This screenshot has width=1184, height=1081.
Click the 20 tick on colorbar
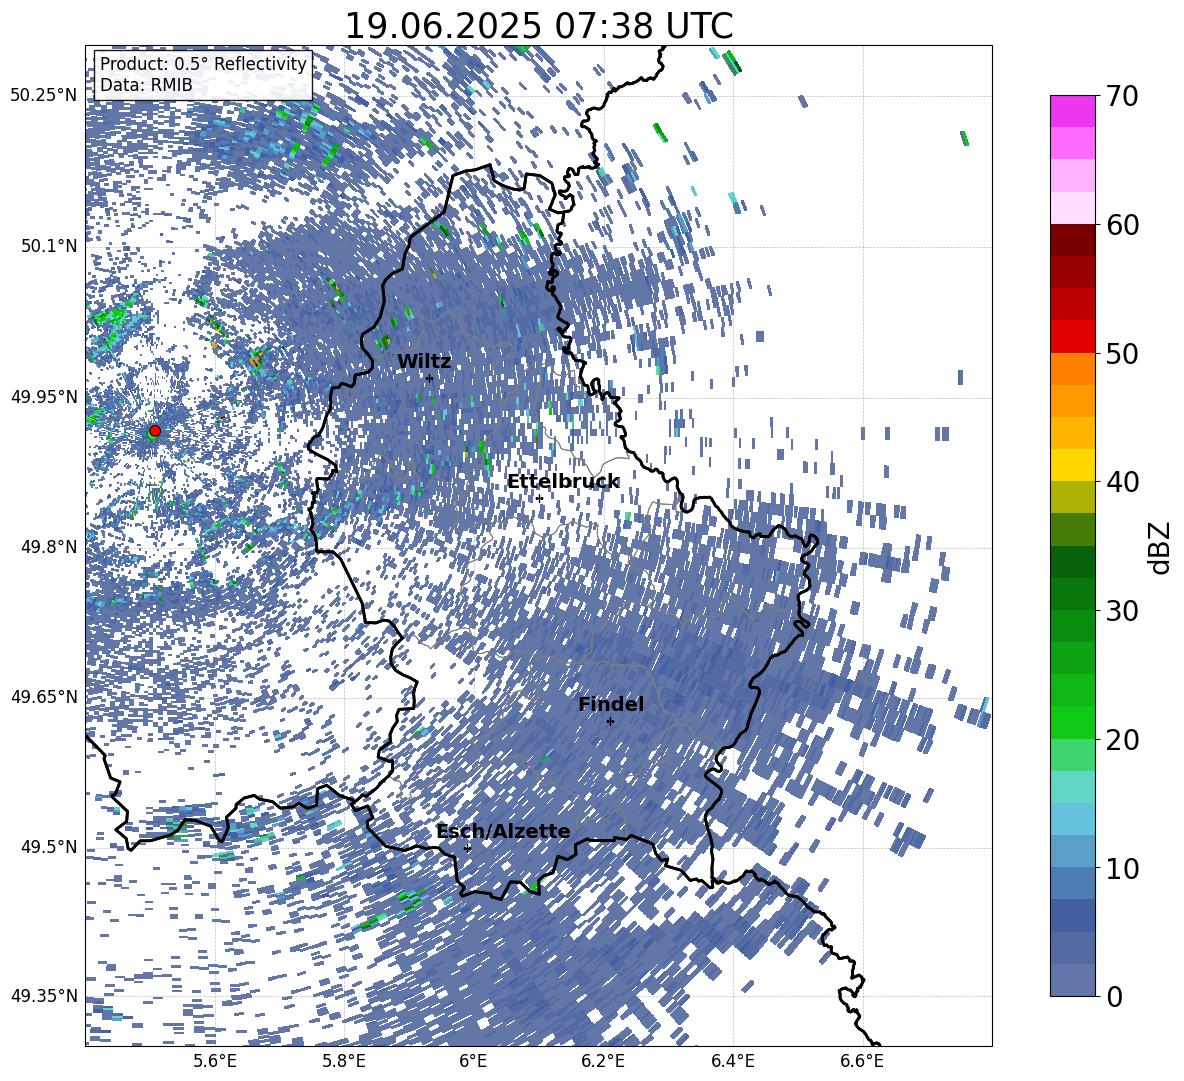click(1123, 740)
